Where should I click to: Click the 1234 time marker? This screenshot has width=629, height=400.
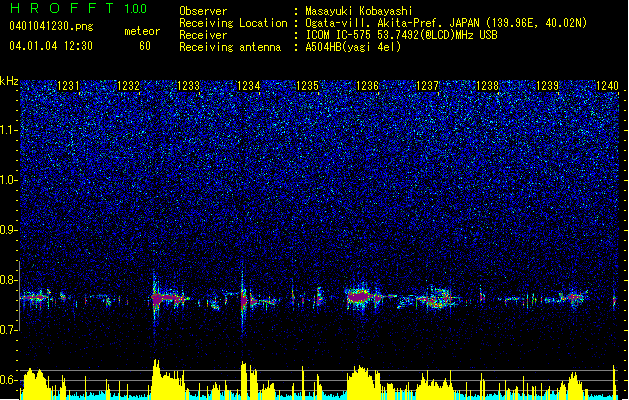248,85
